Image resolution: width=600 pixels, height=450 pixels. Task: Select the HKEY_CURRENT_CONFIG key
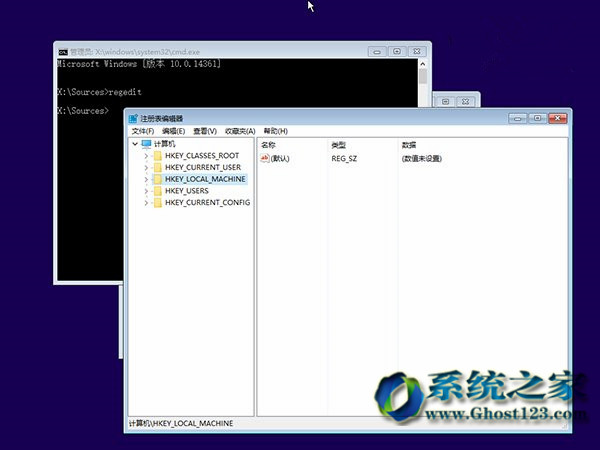[x=207, y=203]
